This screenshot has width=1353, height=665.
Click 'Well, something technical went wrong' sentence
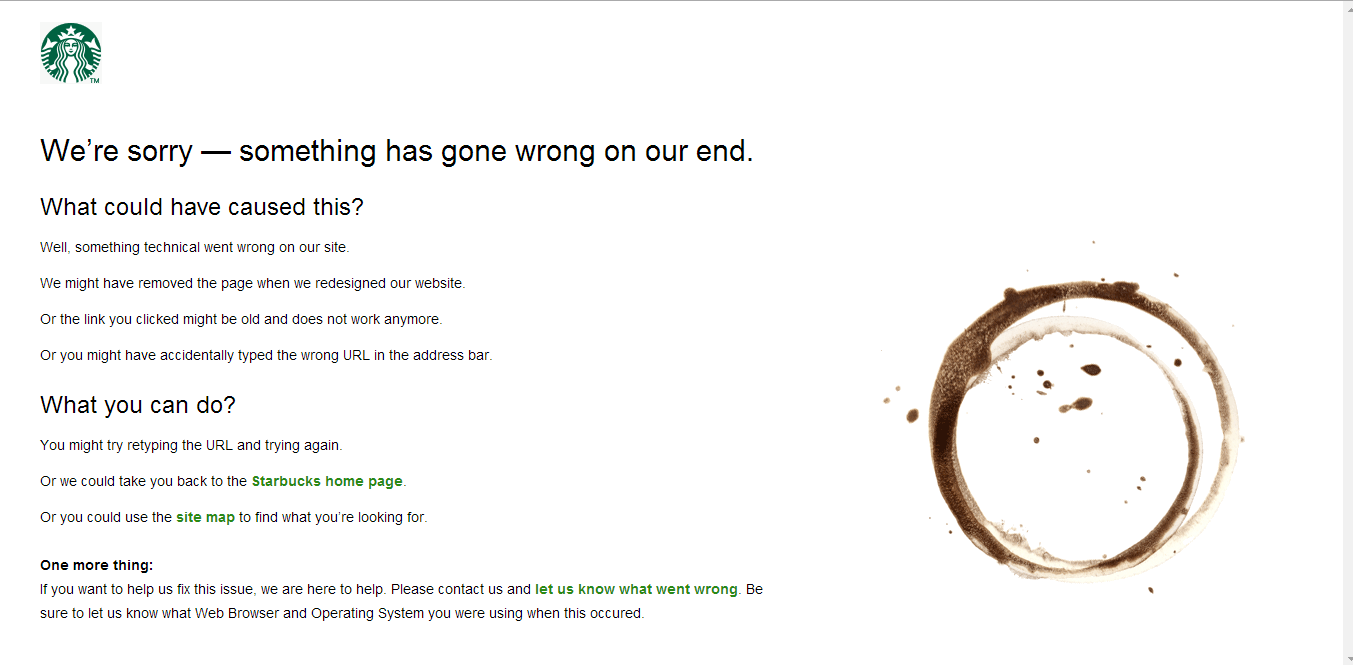(194, 247)
